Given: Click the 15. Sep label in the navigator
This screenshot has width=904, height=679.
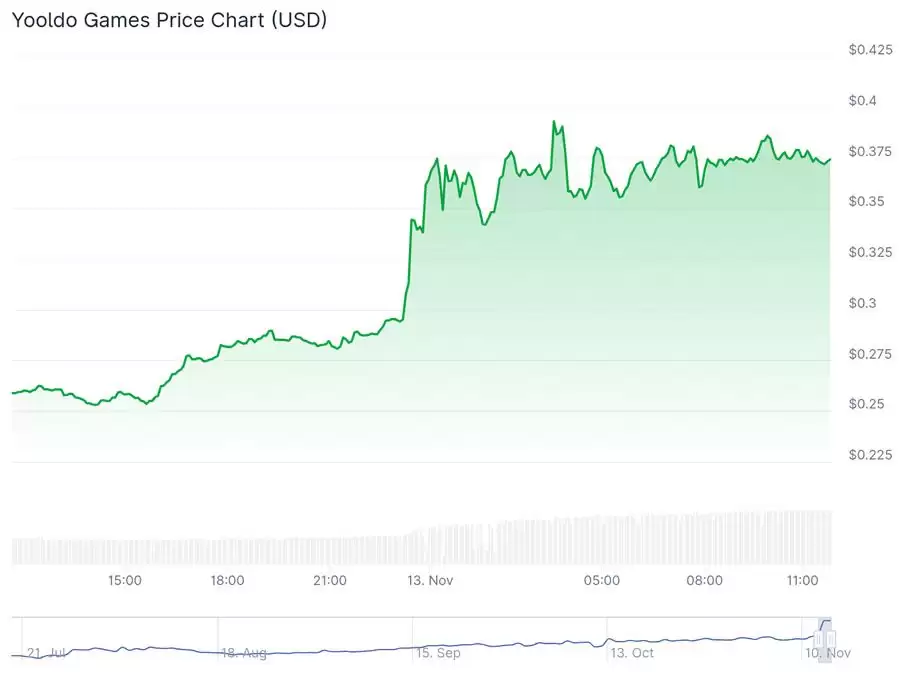Looking at the screenshot, I should [x=438, y=653].
